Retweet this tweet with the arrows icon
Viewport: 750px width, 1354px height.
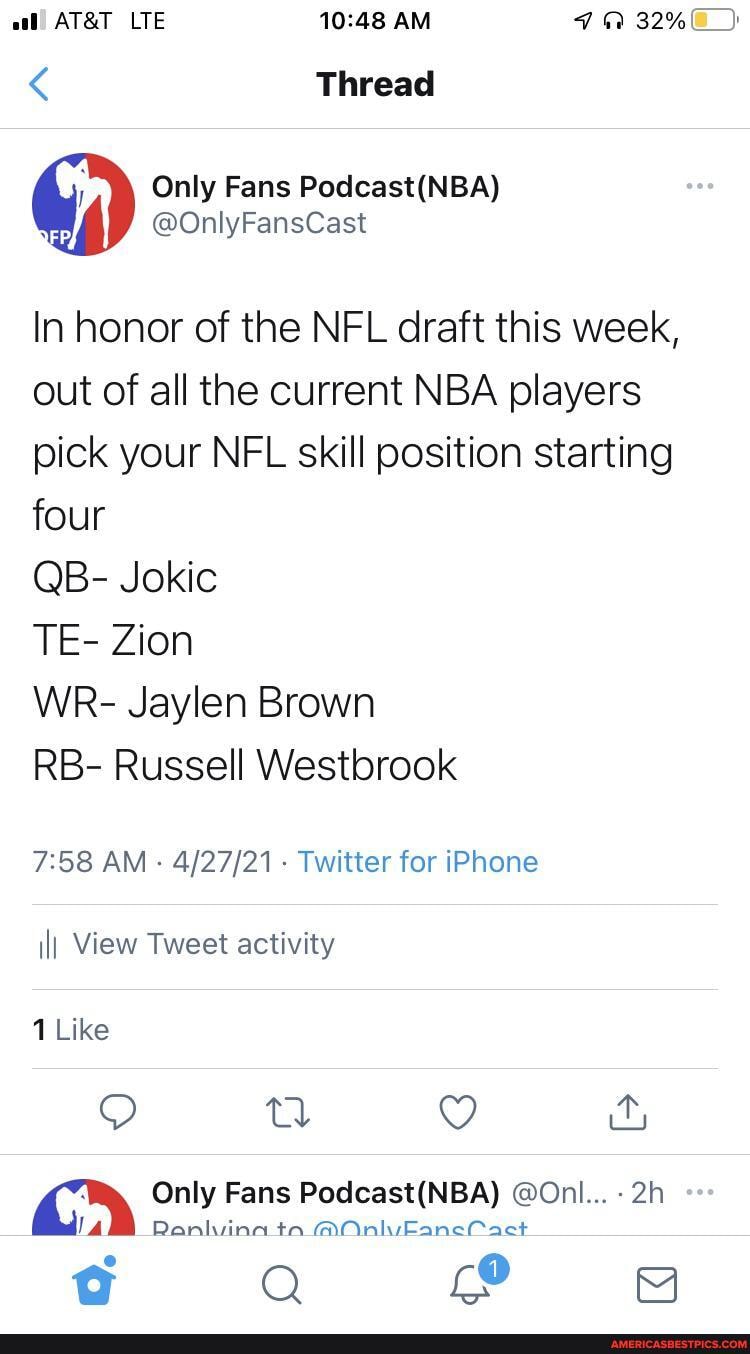coord(288,1111)
